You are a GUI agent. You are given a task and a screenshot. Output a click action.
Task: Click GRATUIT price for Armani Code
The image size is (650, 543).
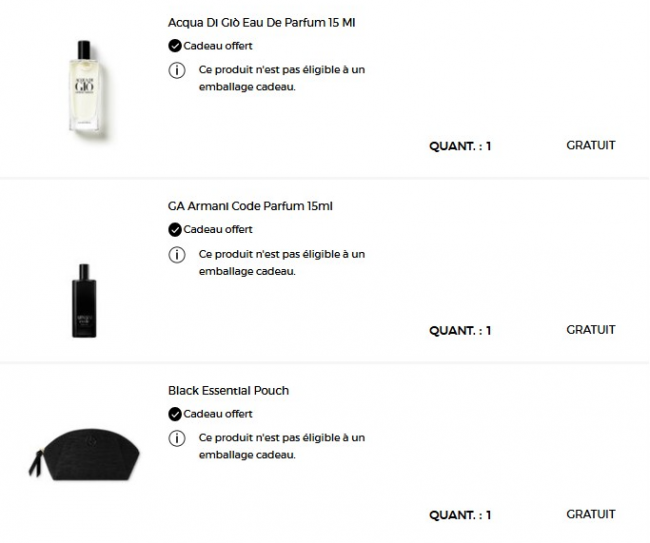click(590, 329)
